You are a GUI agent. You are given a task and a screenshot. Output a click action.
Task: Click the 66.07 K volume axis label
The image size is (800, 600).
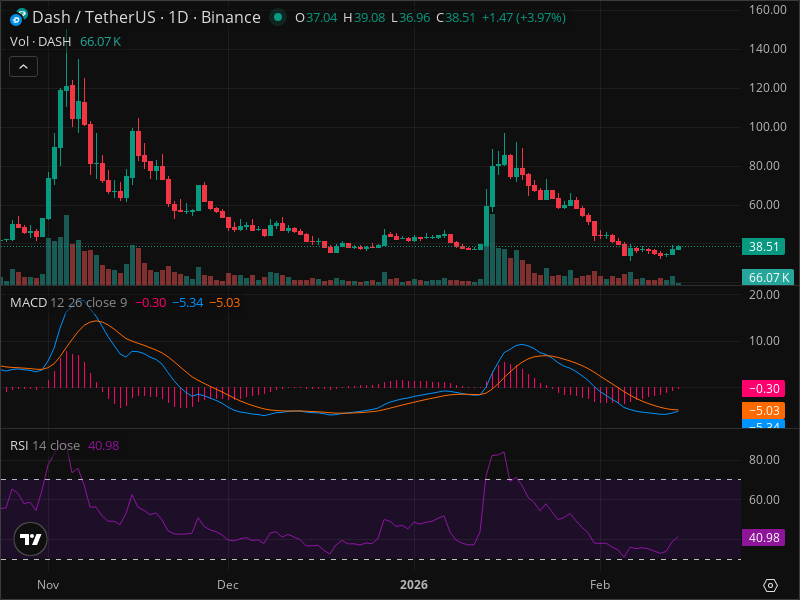(x=767, y=278)
